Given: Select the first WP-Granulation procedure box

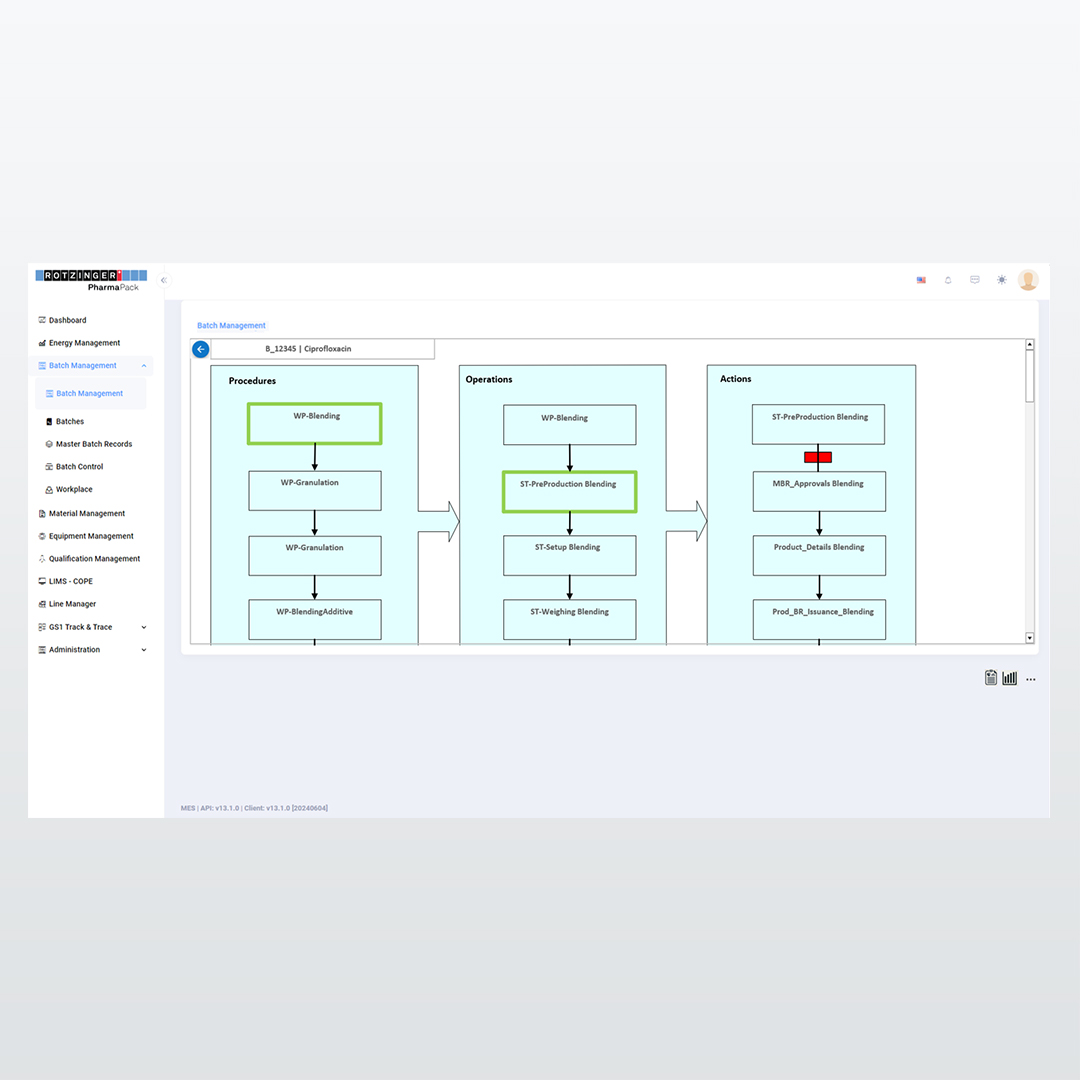Looking at the screenshot, I should point(315,490).
